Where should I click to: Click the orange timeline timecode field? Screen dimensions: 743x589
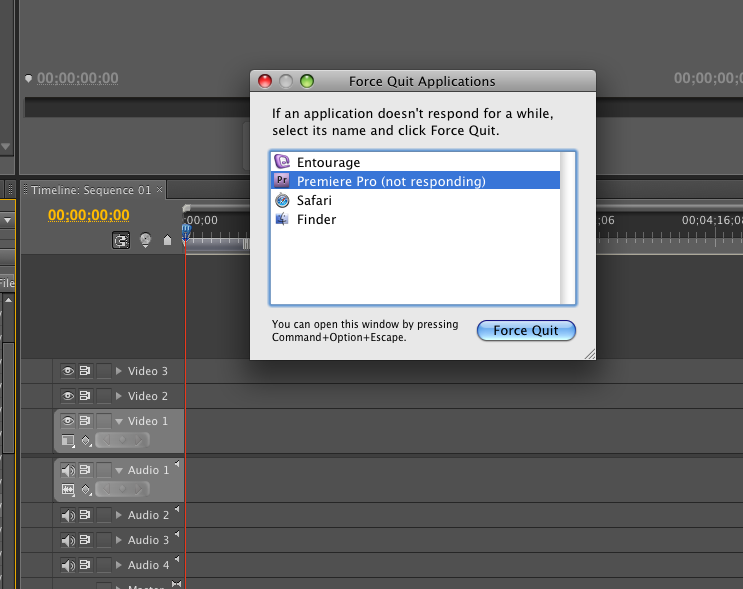tap(89, 215)
